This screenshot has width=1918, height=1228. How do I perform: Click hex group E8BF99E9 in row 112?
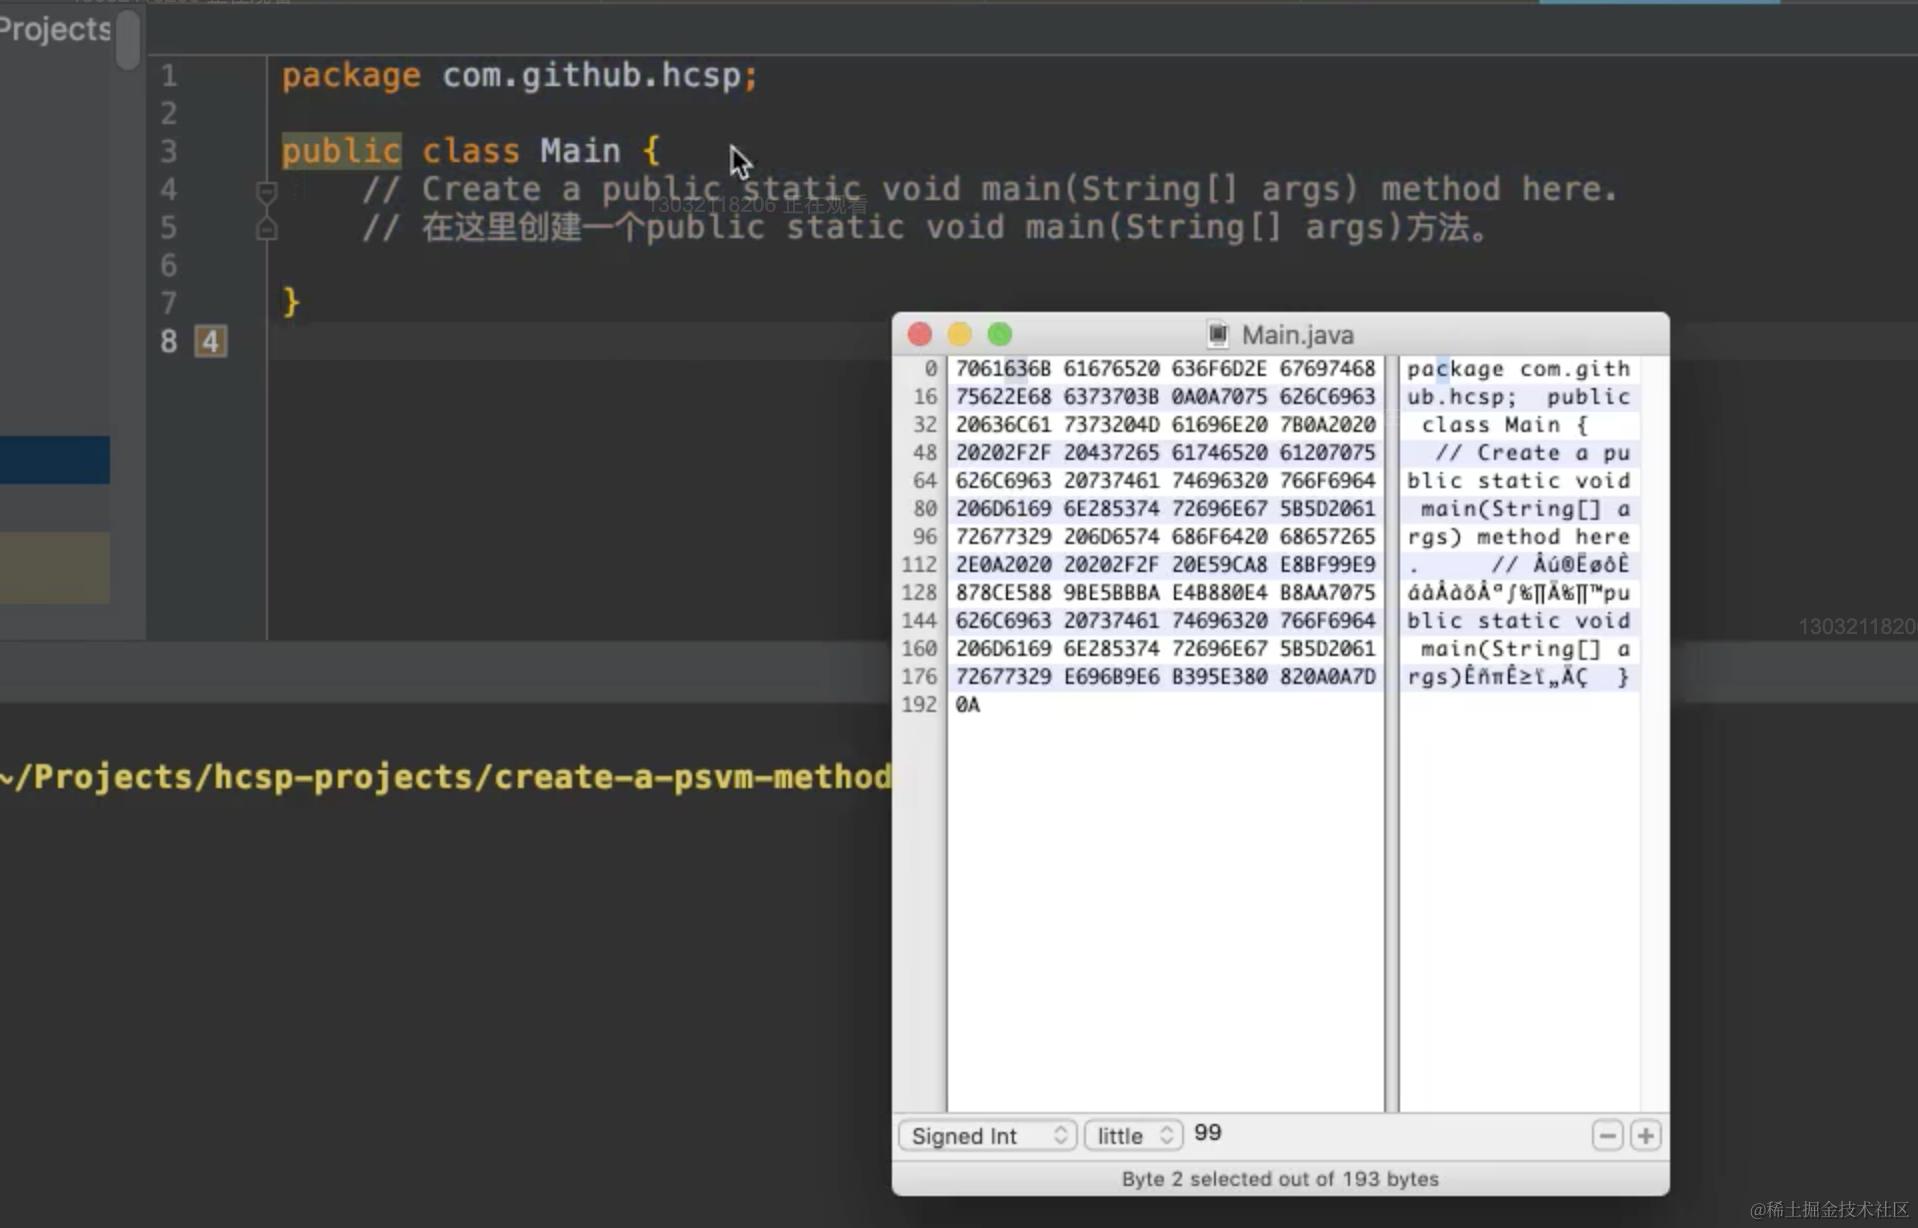click(1327, 565)
